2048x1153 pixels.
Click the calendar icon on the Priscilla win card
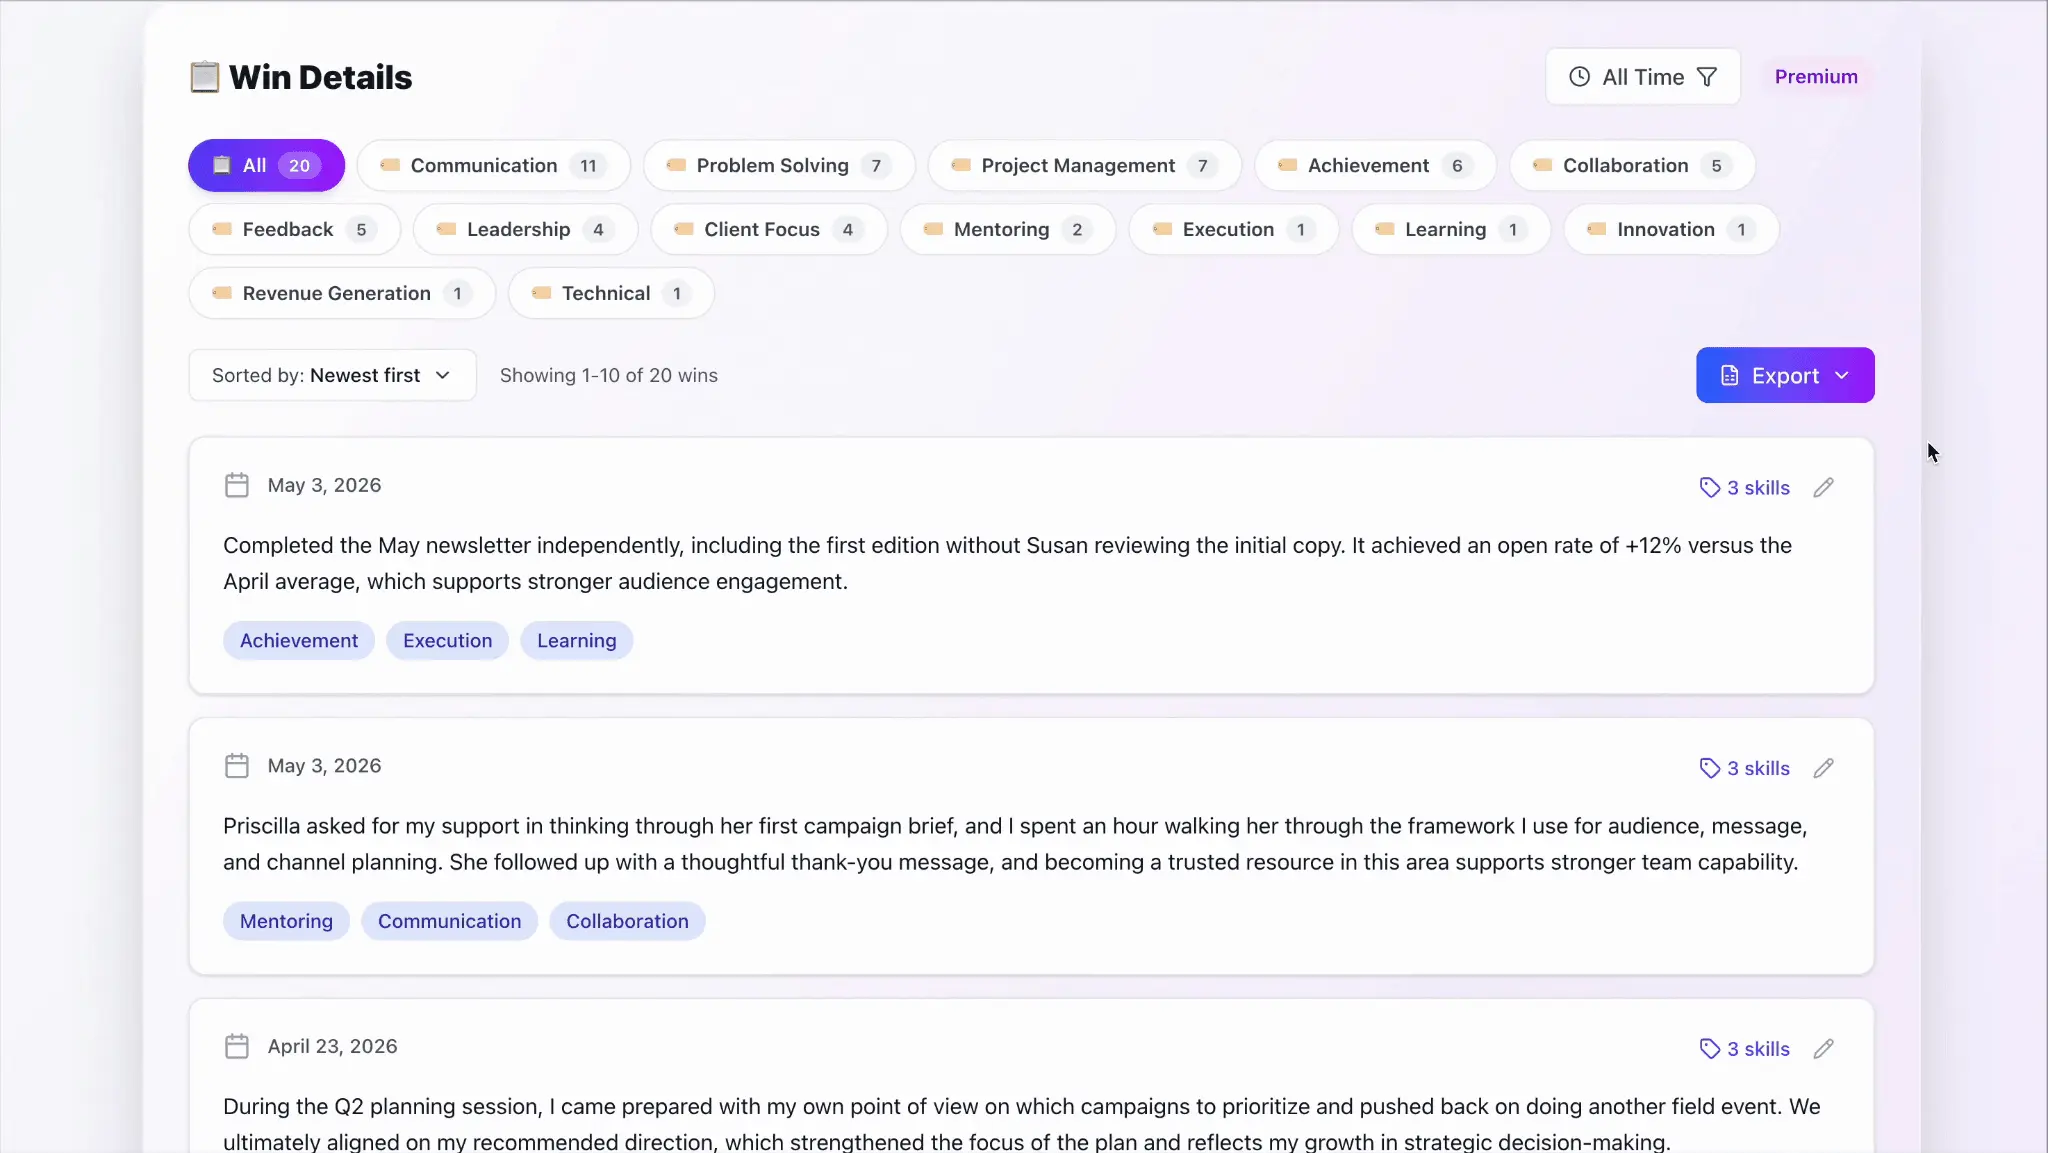[237, 766]
